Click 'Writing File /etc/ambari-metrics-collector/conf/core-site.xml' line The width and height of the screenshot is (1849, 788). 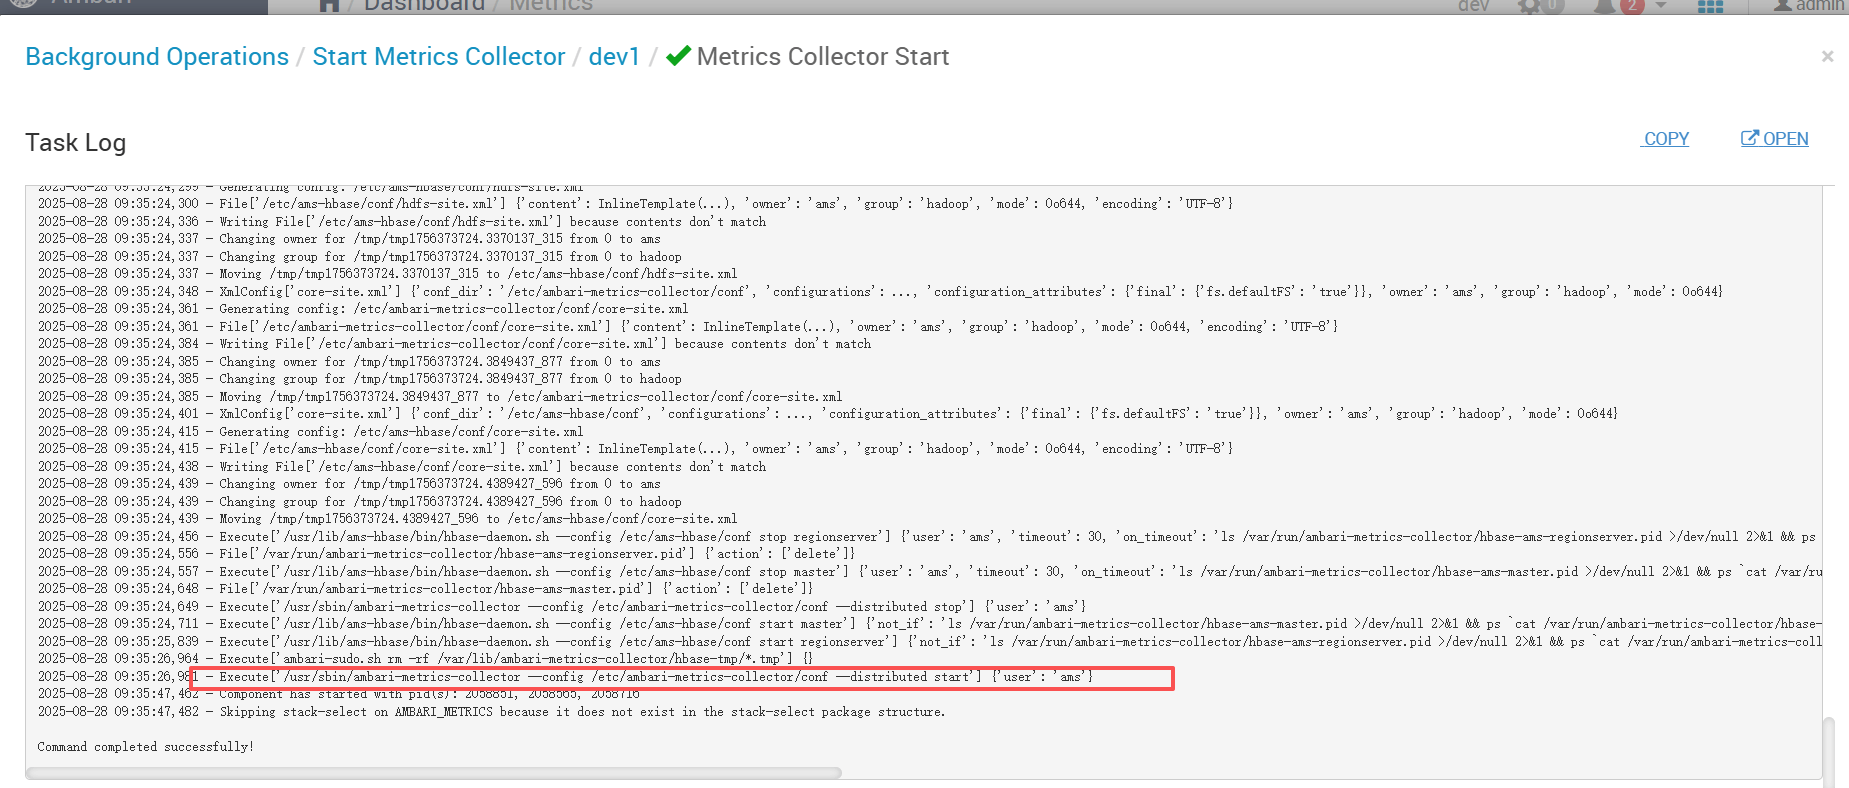pyautogui.click(x=454, y=344)
